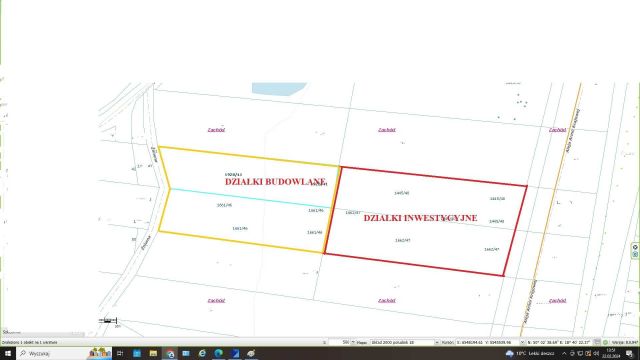Click the bottom-right Zachód link by the road
Image resolution: width=640 pixels, height=360 pixels.
pyautogui.click(x=558, y=300)
